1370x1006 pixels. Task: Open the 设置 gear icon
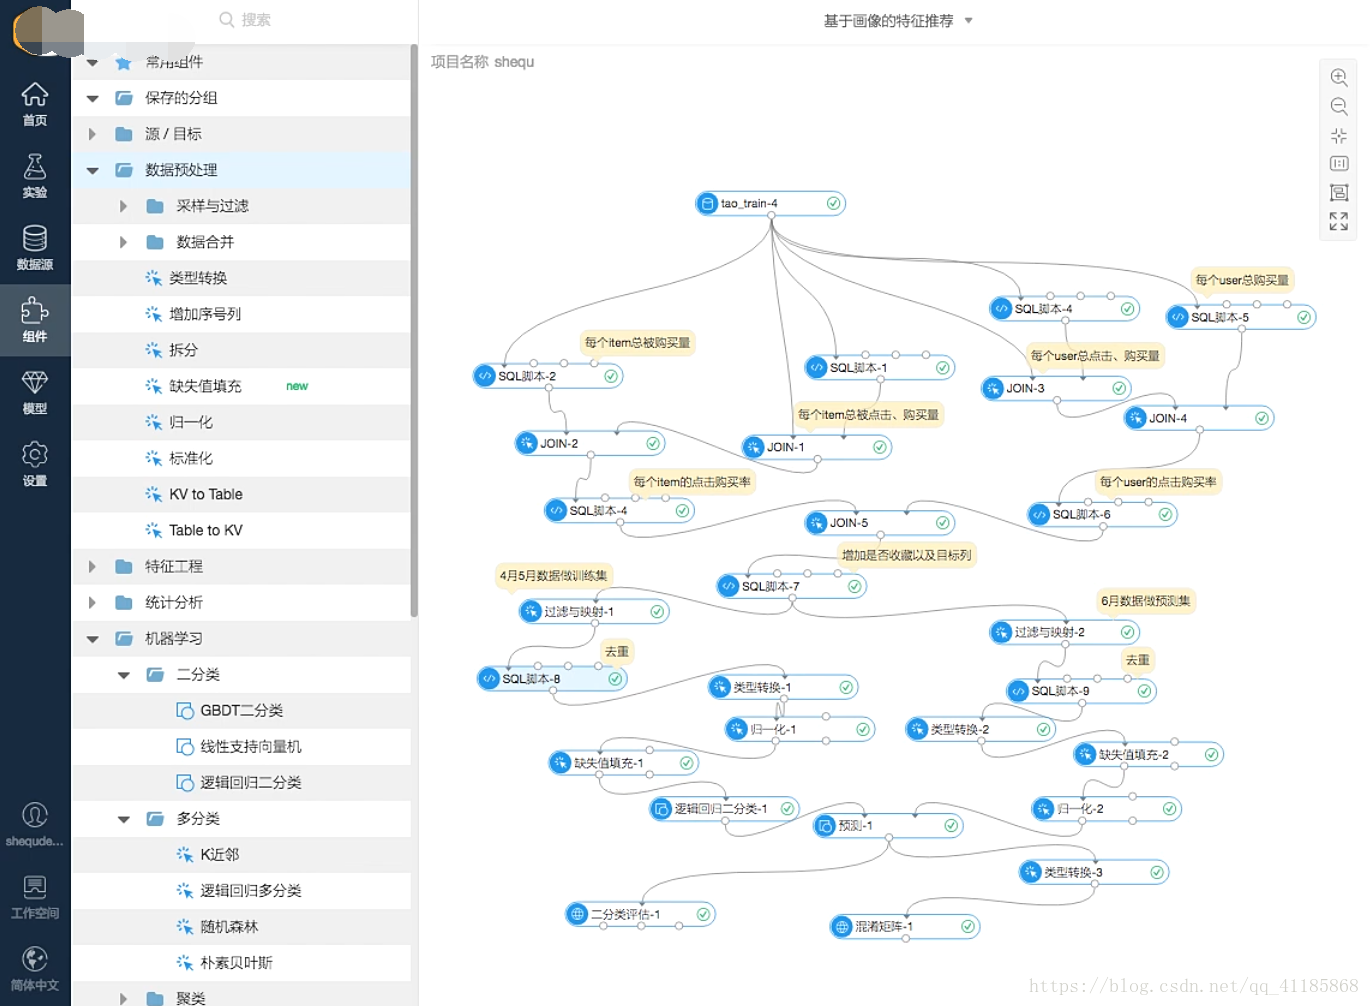pyautogui.click(x=35, y=454)
